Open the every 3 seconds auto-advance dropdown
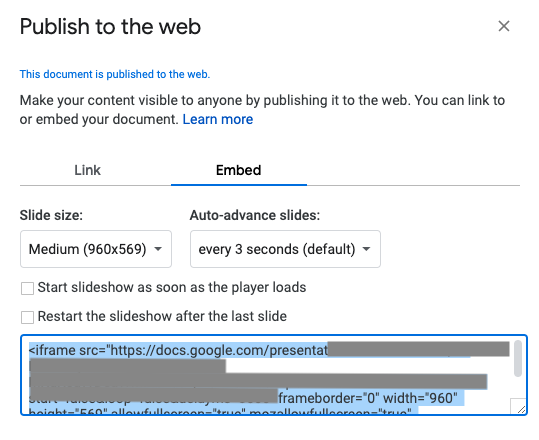Image resolution: width=539 pixels, height=440 pixels. [x=285, y=249]
